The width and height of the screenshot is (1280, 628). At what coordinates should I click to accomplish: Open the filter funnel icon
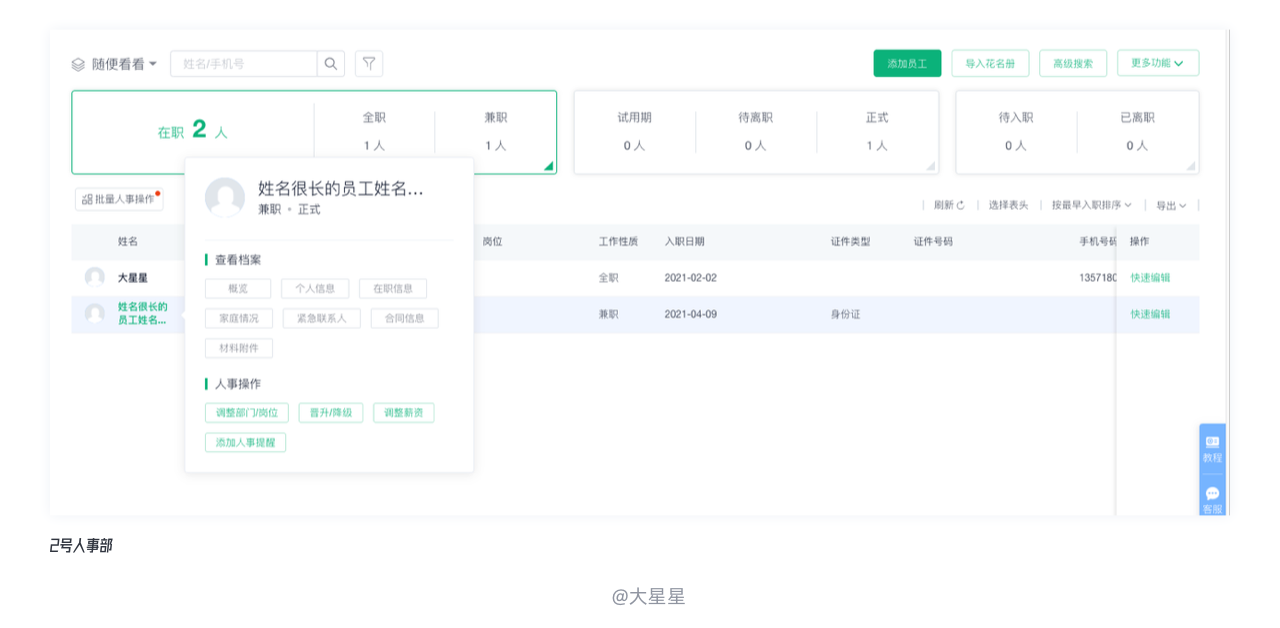click(369, 64)
